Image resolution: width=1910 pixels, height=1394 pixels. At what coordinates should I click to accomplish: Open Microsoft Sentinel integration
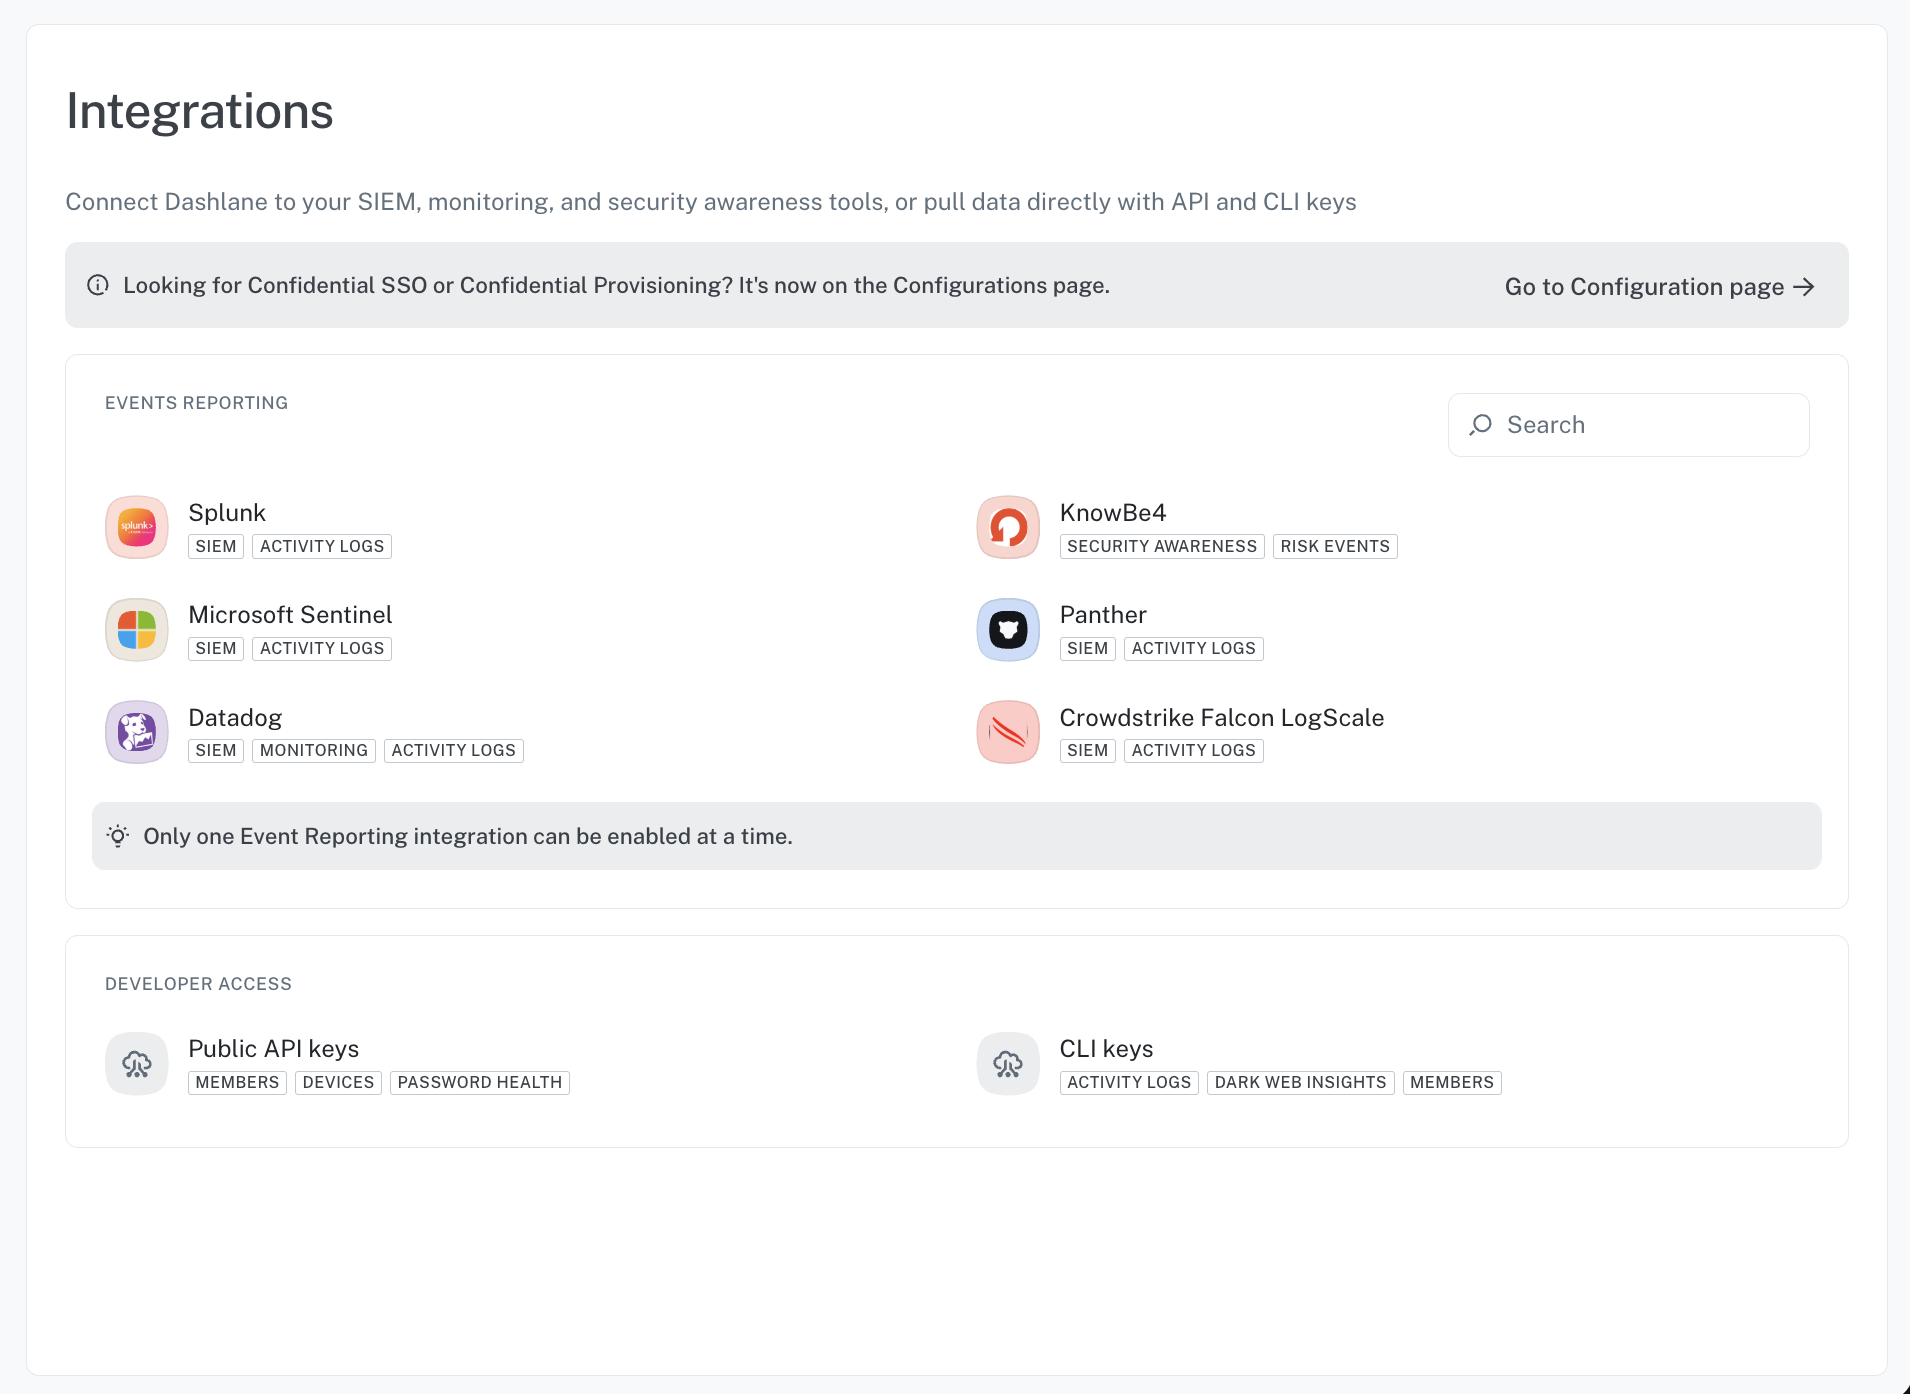(x=290, y=615)
